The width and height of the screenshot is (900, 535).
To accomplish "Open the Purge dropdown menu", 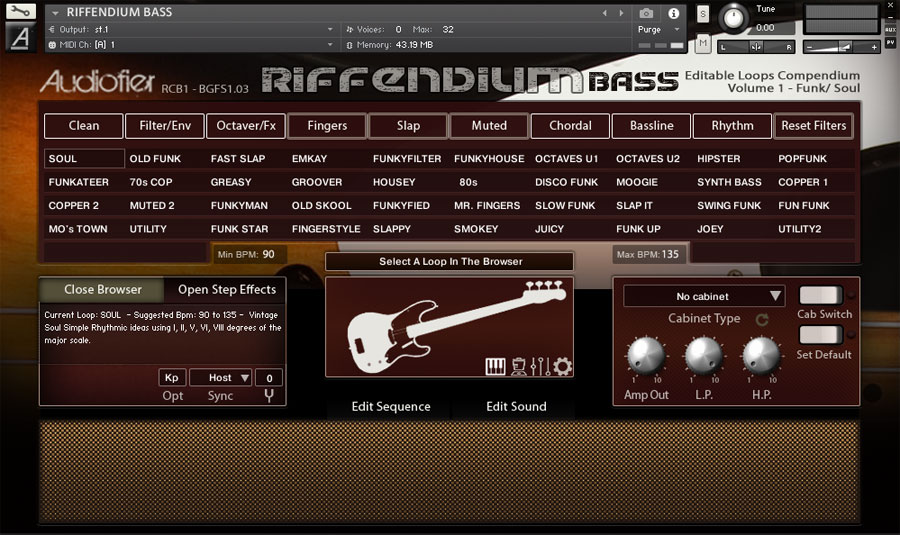I will 658,29.
